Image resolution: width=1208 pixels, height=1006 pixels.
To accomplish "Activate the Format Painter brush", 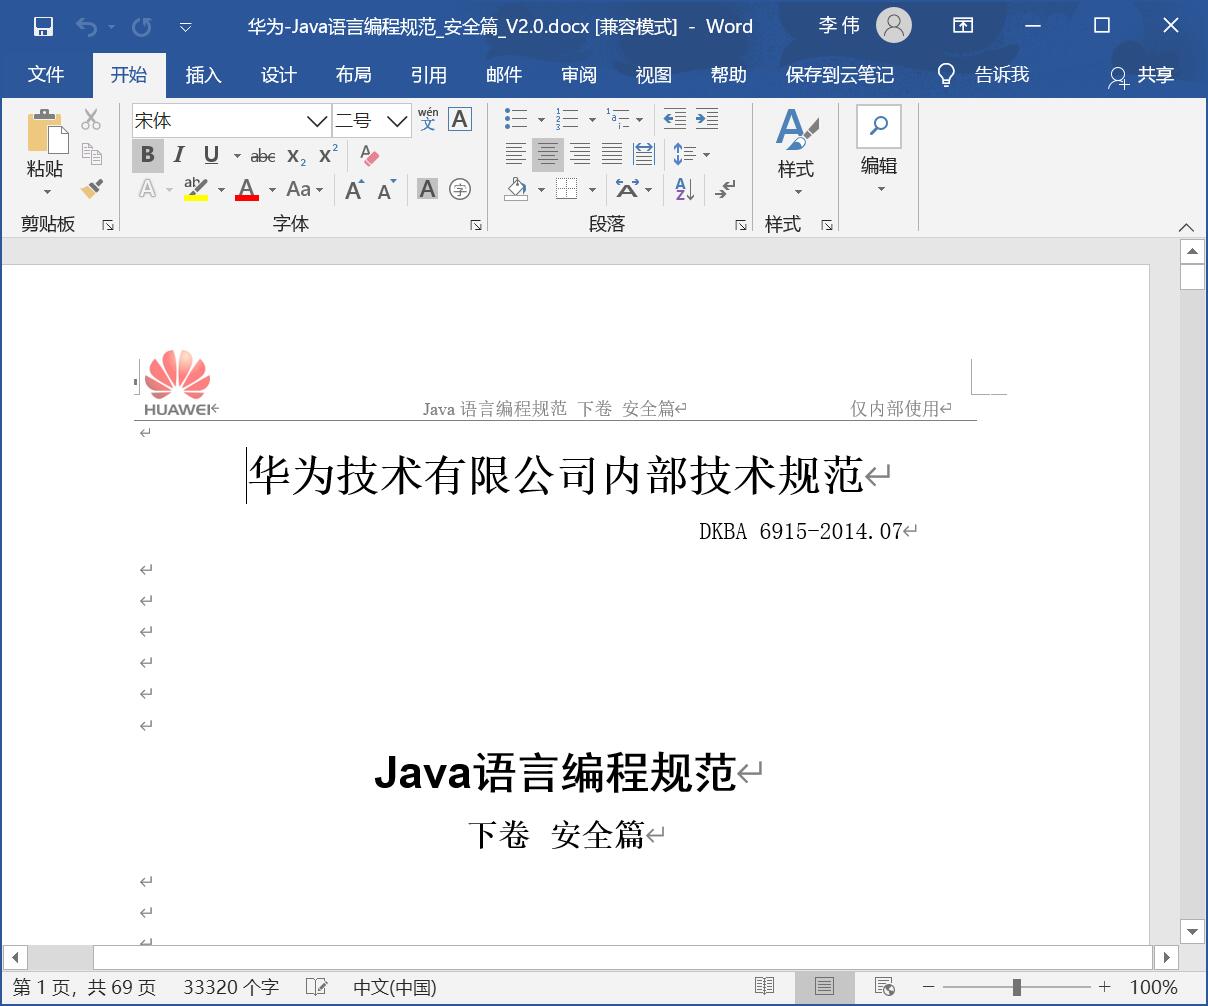I will tap(92, 188).
